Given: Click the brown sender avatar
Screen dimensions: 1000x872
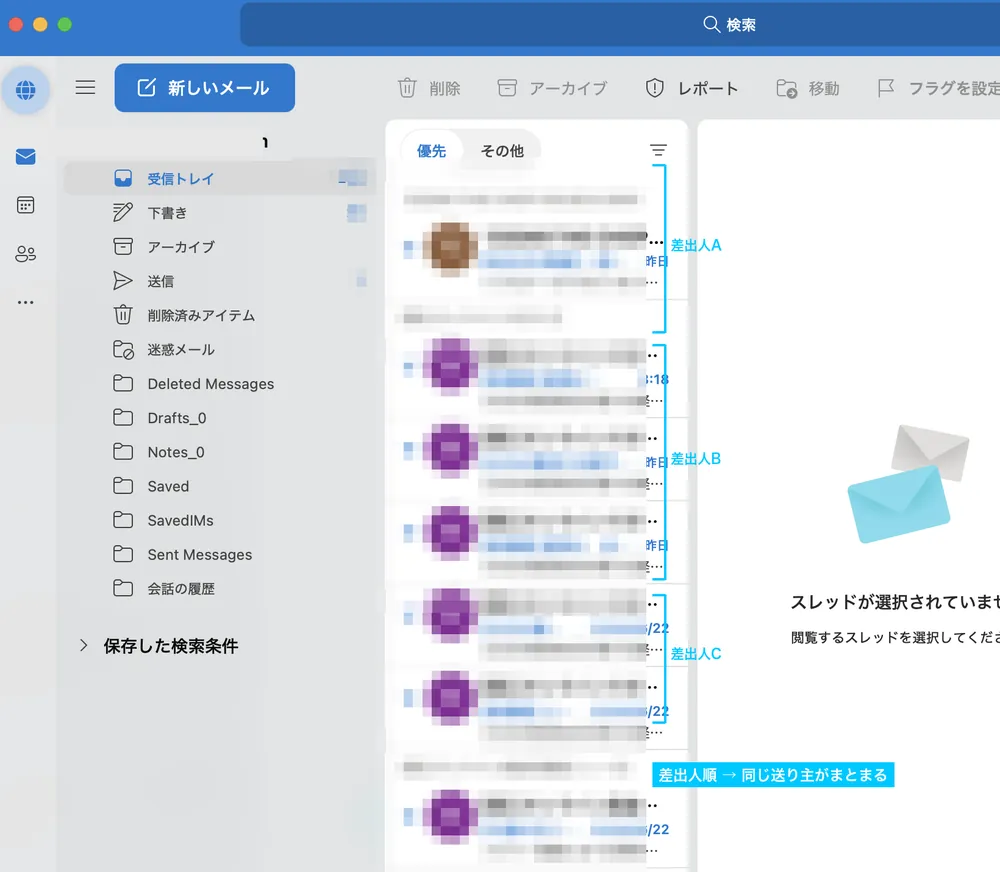Looking at the screenshot, I should 451,247.
